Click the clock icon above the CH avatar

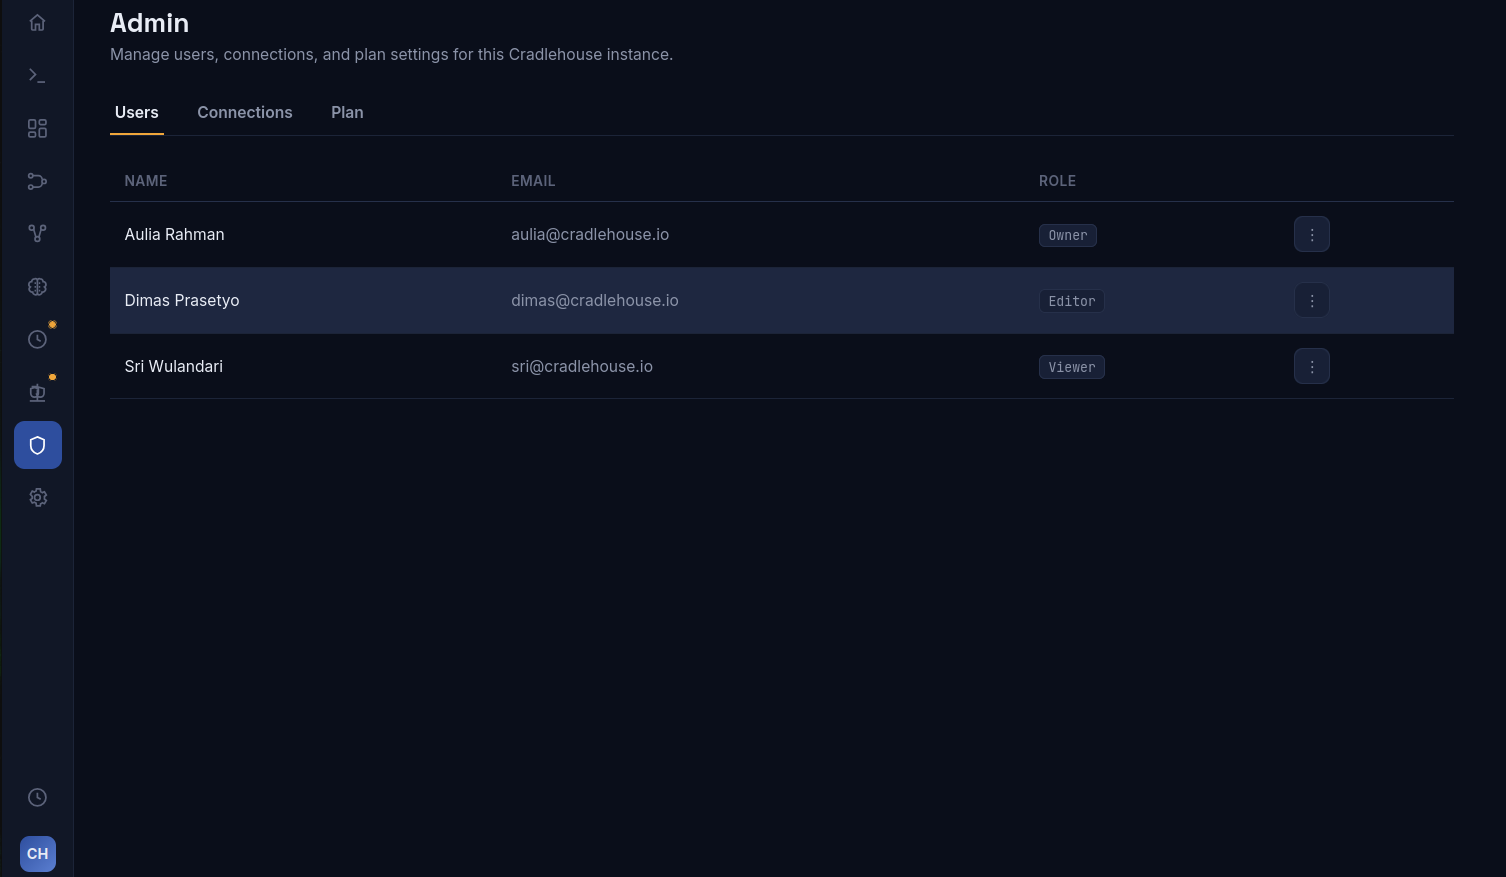(37, 797)
